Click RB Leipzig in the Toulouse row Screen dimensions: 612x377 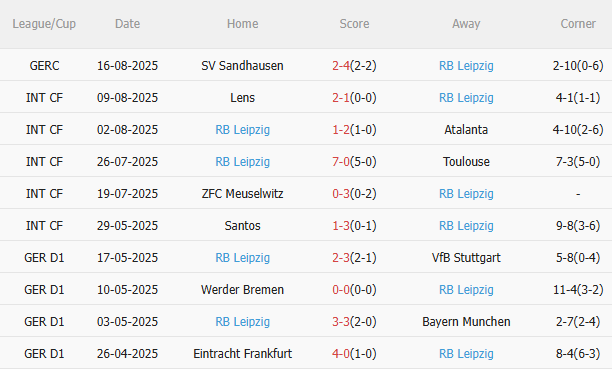coord(242,162)
